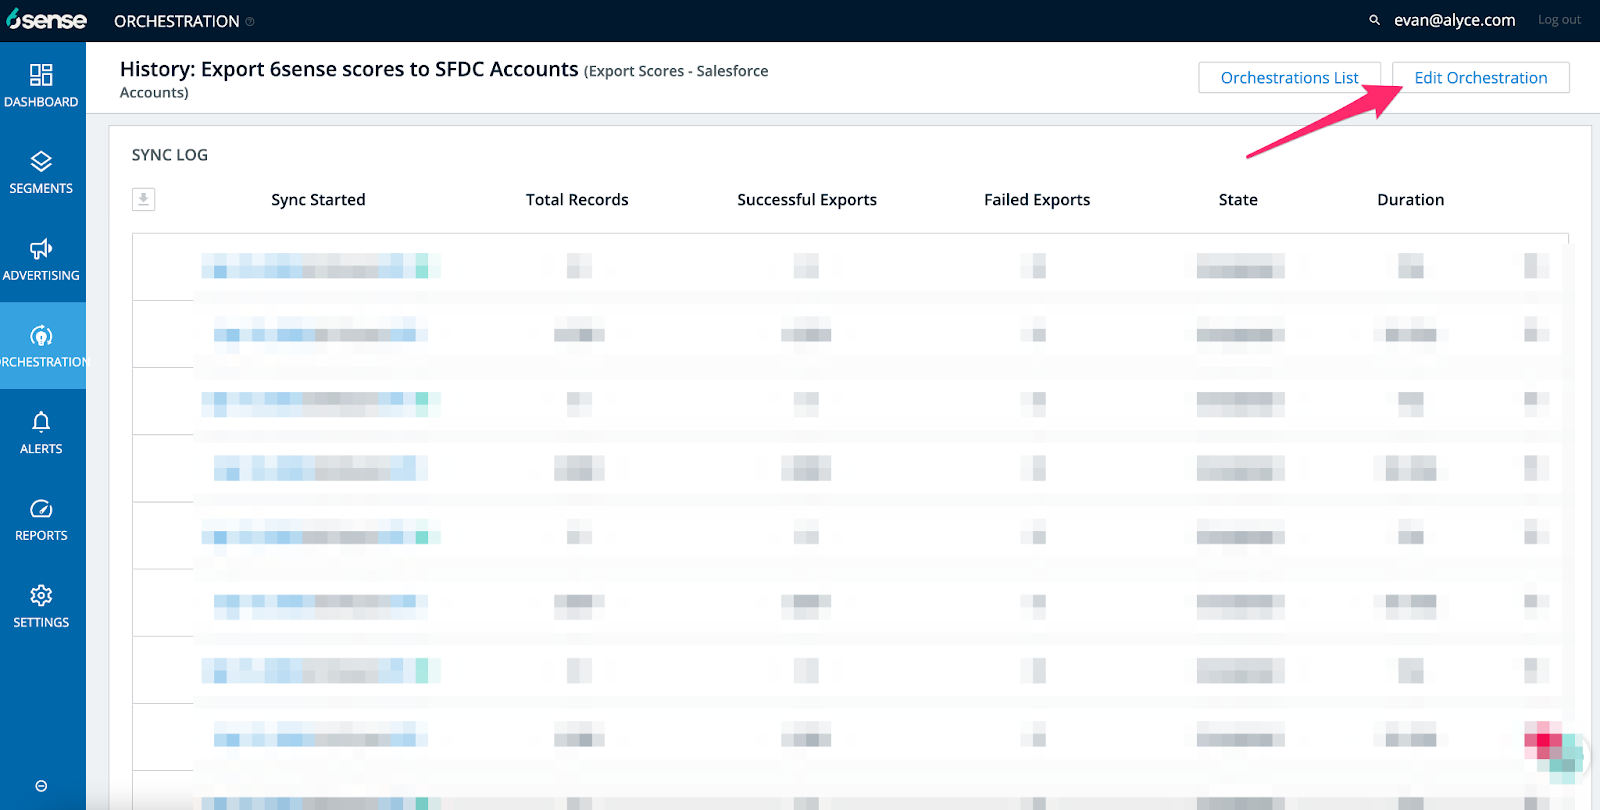Go to Reports in the sidebar

pos(41,520)
